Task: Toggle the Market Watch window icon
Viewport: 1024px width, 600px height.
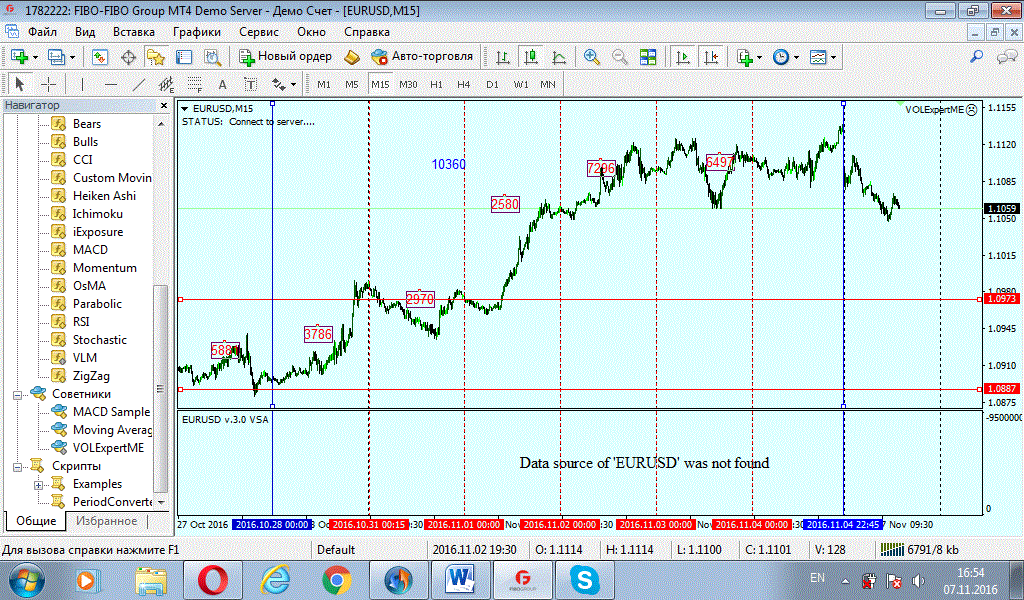Action: click(x=99, y=57)
